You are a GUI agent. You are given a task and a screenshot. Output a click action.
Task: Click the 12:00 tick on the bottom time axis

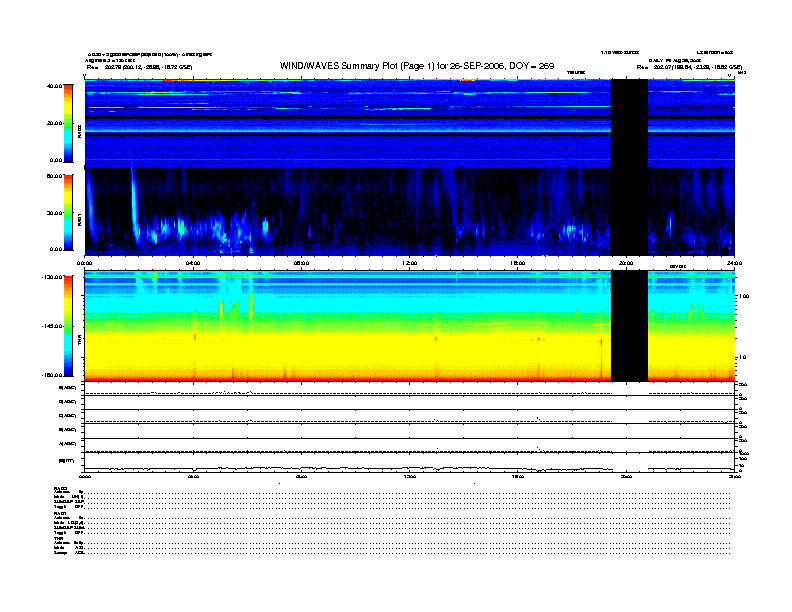(410, 476)
